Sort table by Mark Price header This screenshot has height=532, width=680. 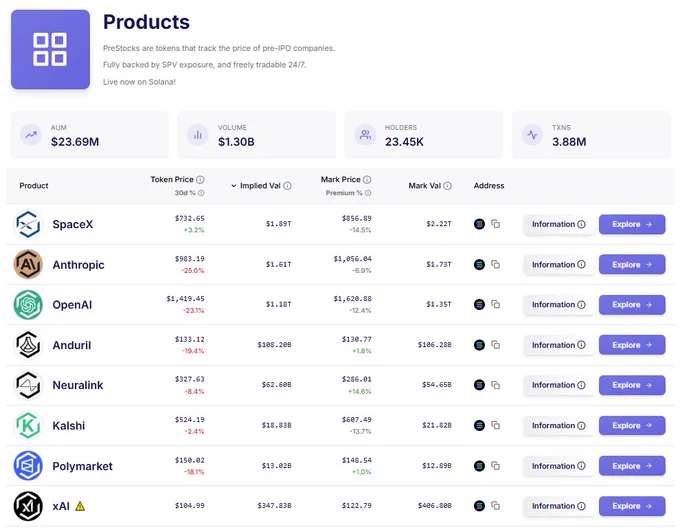(340, 180)
